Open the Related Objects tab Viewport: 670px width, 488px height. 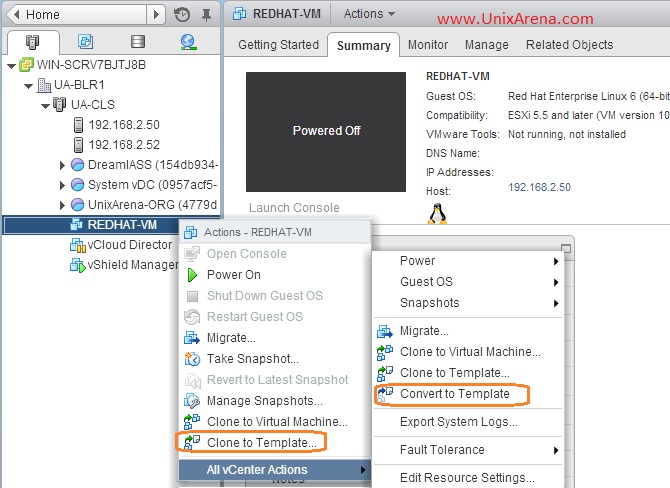(x=570, y=44)
